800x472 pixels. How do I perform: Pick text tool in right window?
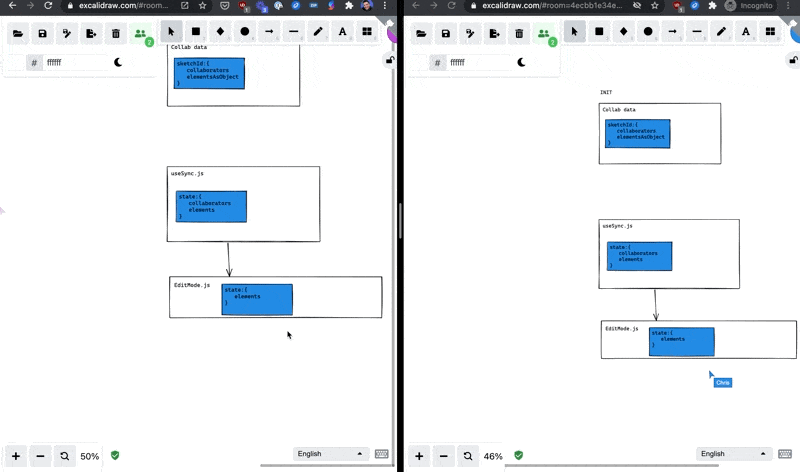pos(746,32)
